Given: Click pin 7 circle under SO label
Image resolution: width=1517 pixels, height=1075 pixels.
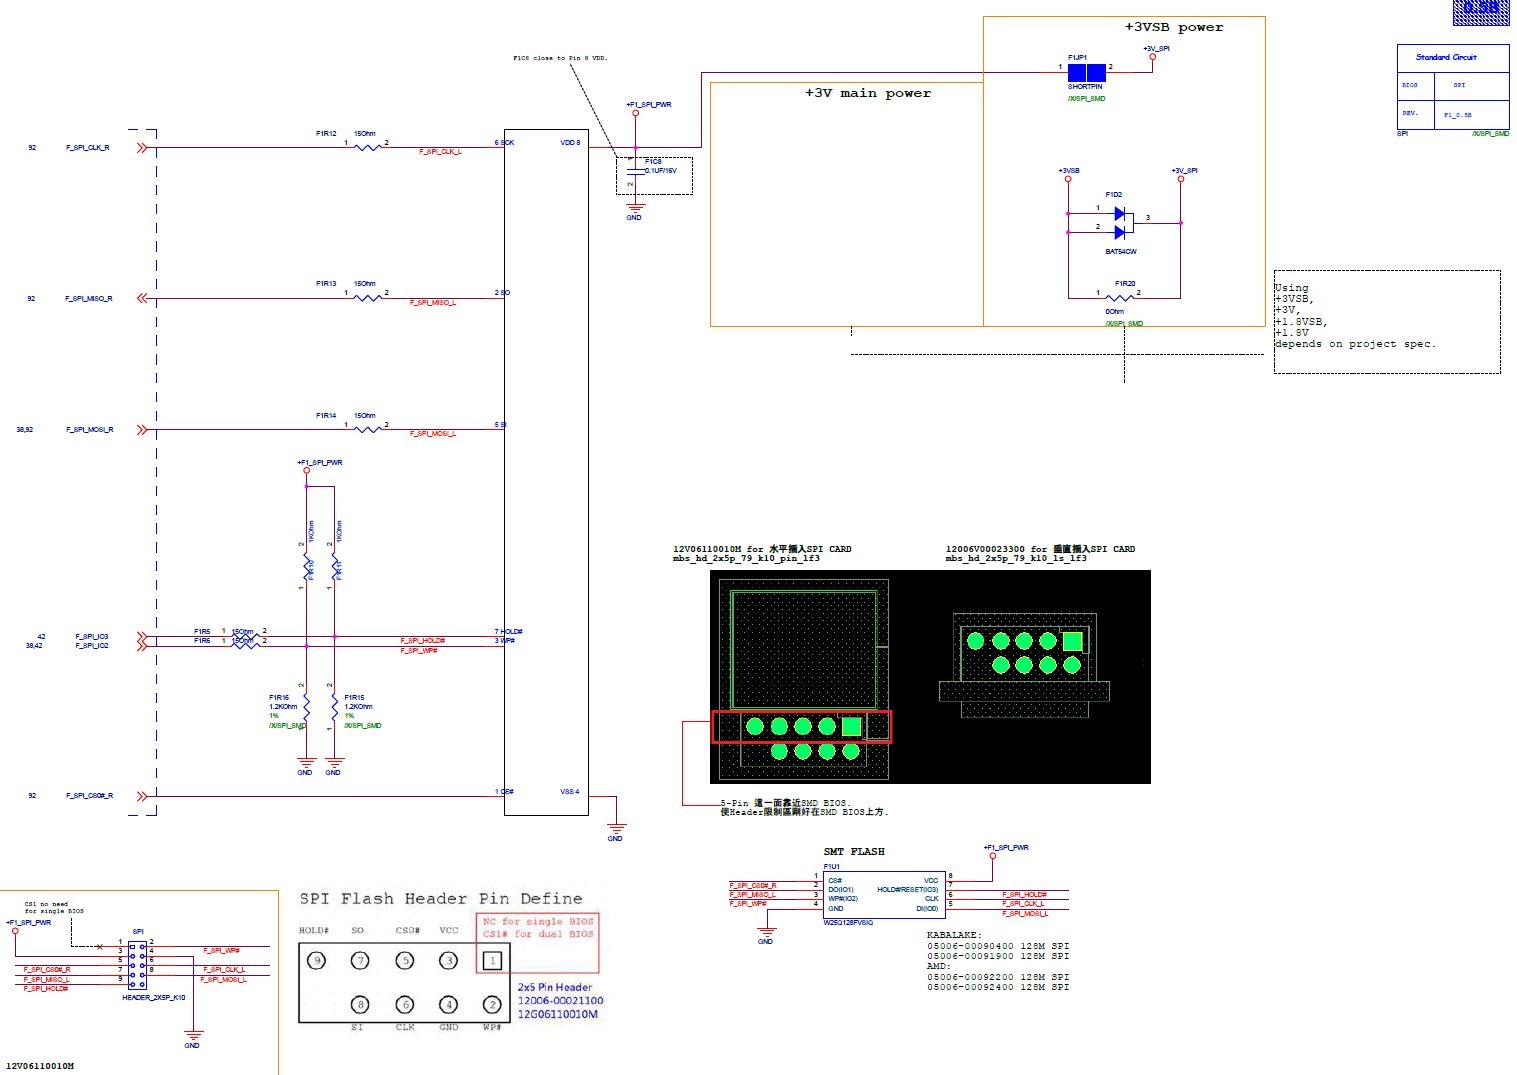Looking at the screenshot, I should coord(360,961).
